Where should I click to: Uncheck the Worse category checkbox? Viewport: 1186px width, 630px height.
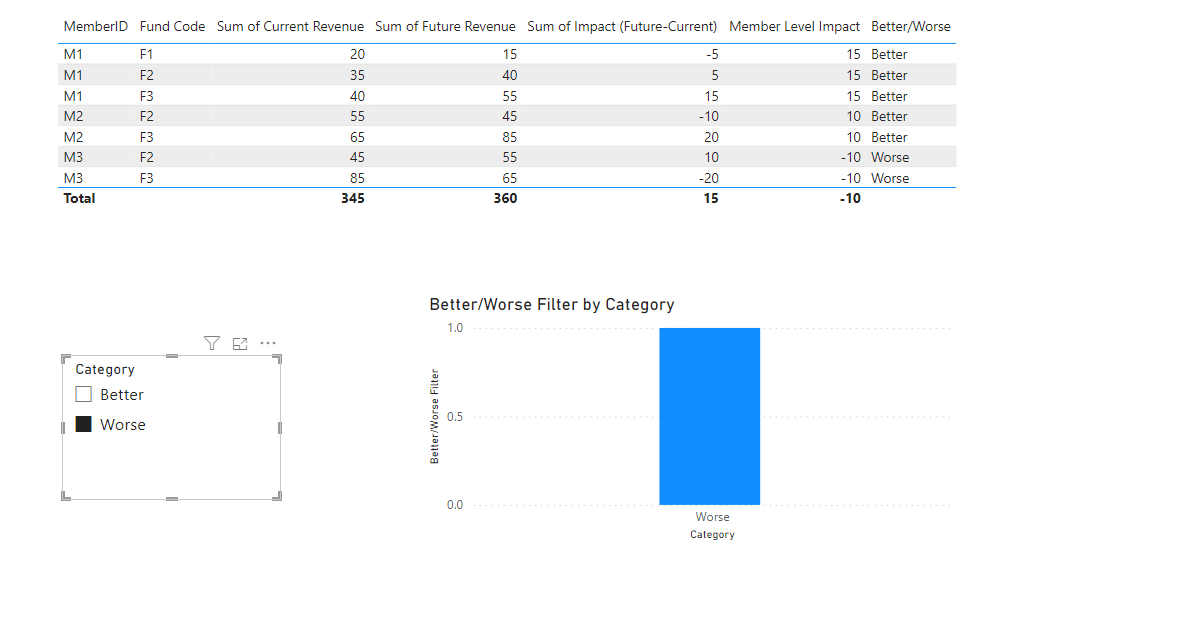pos(84,424)
